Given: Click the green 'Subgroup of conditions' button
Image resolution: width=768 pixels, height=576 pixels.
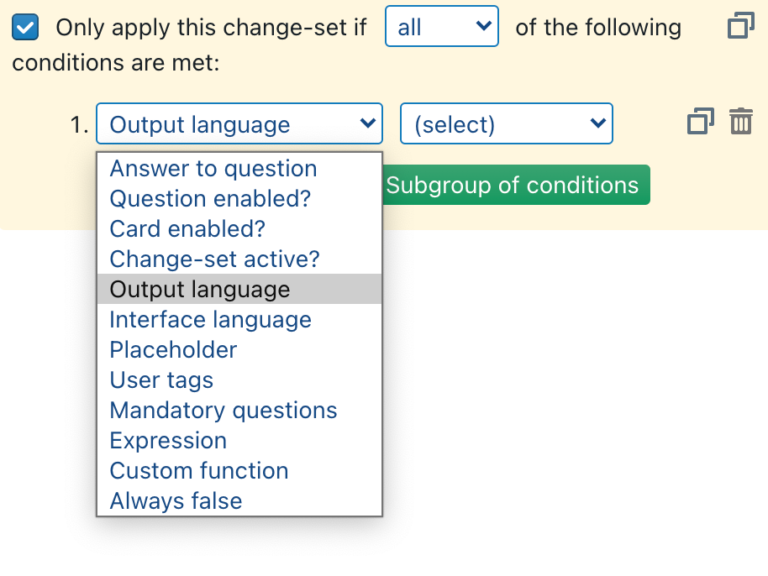Looking at the screenshot, I should point(513,185).
